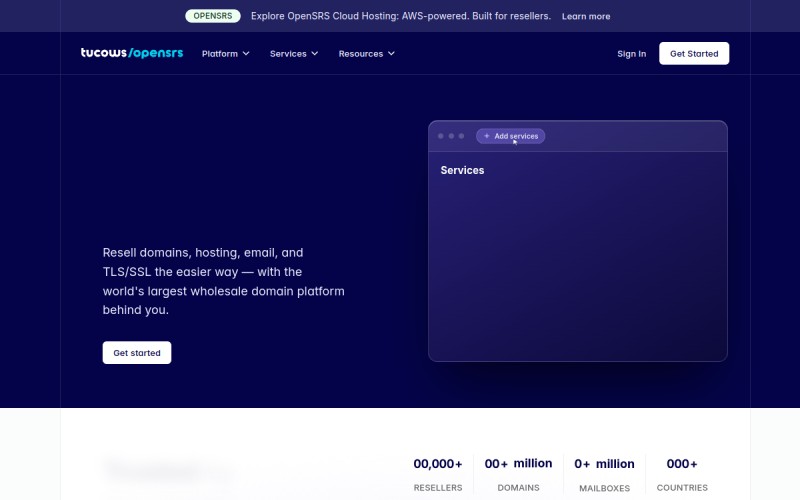Expand the Platform menu chevron

(246, 54)
